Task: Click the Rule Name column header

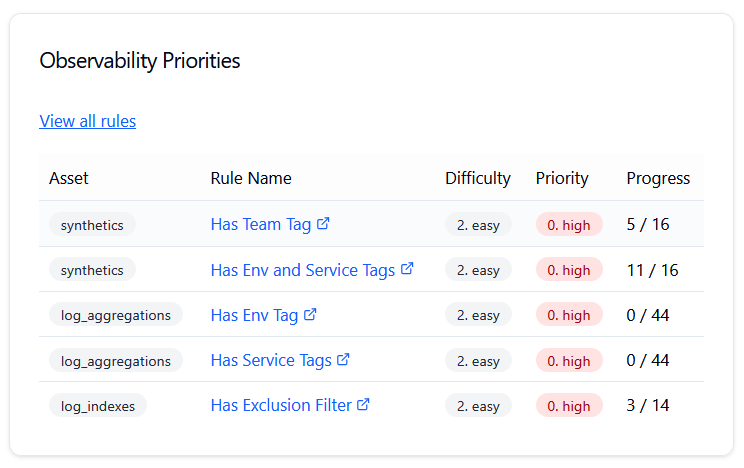Action: pos(251,178)
